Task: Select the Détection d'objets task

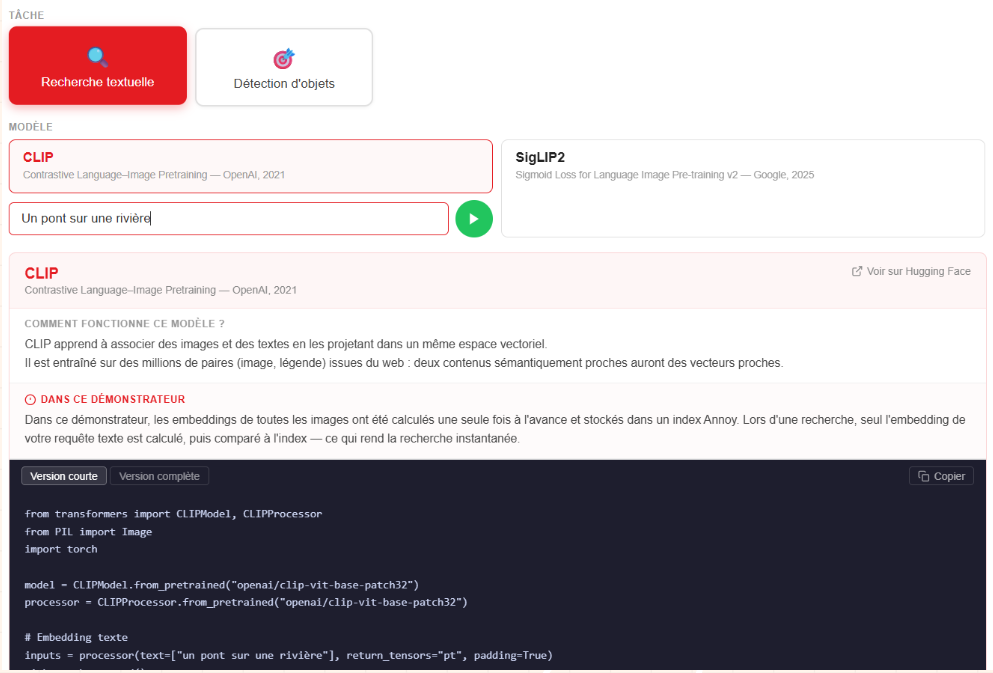Action: (x=284, y=67)
